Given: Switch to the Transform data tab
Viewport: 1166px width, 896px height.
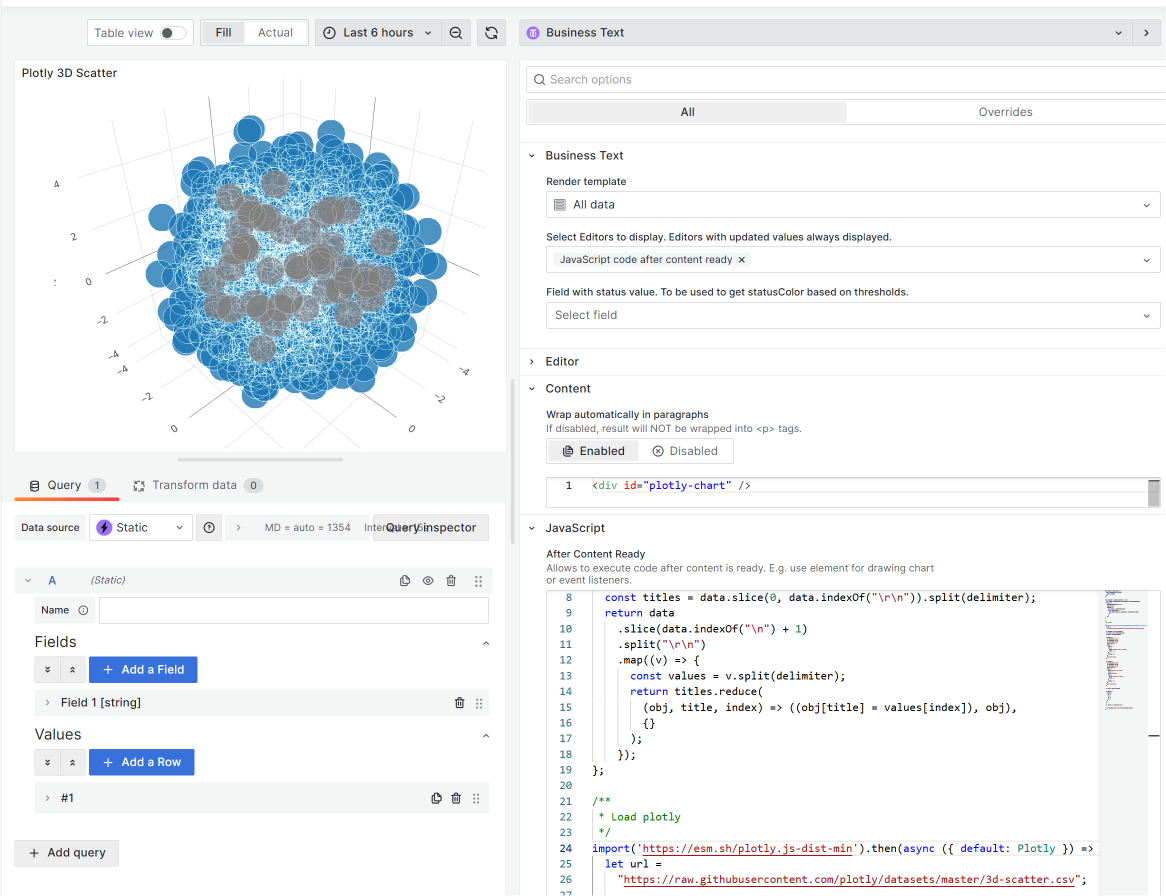Looking at the screenshot, I should pyautogui.click(x=197, y=485).
